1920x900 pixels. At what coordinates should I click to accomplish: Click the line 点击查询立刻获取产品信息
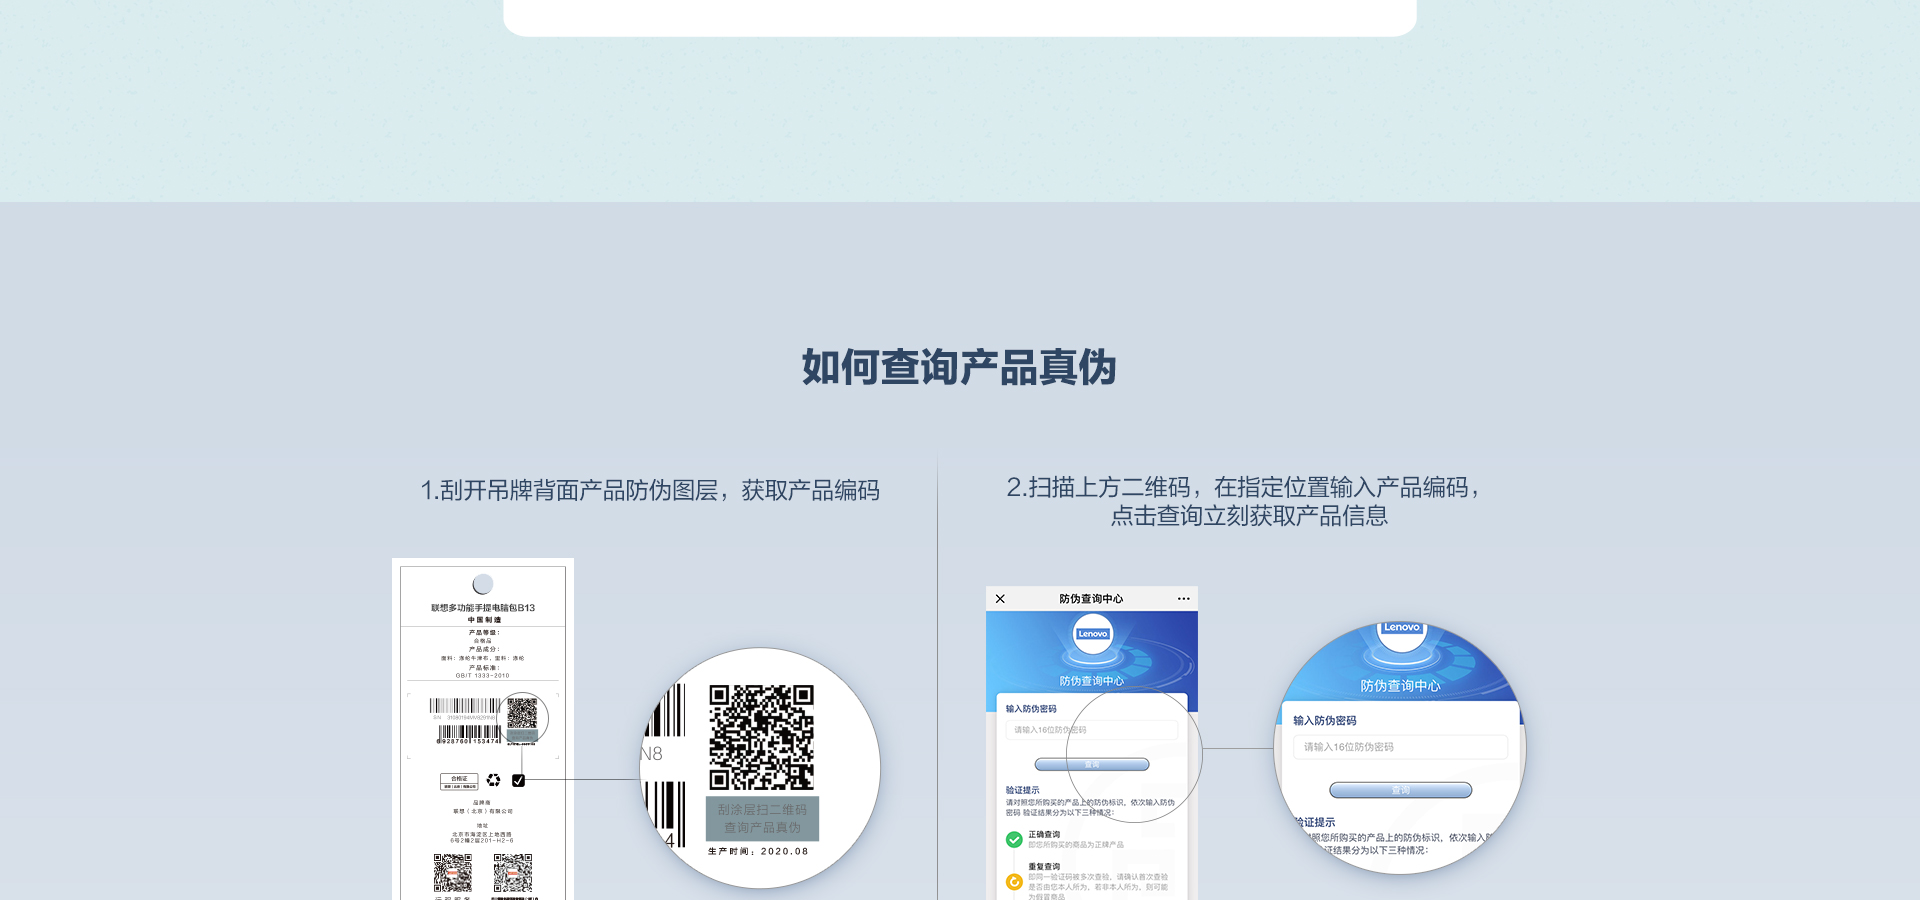tap(1249, 516)
